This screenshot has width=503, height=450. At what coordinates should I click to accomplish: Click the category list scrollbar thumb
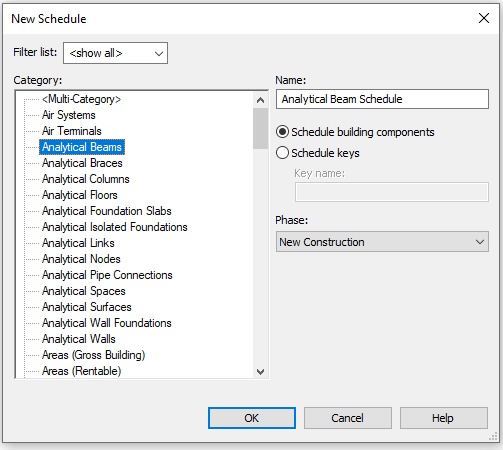261,128
